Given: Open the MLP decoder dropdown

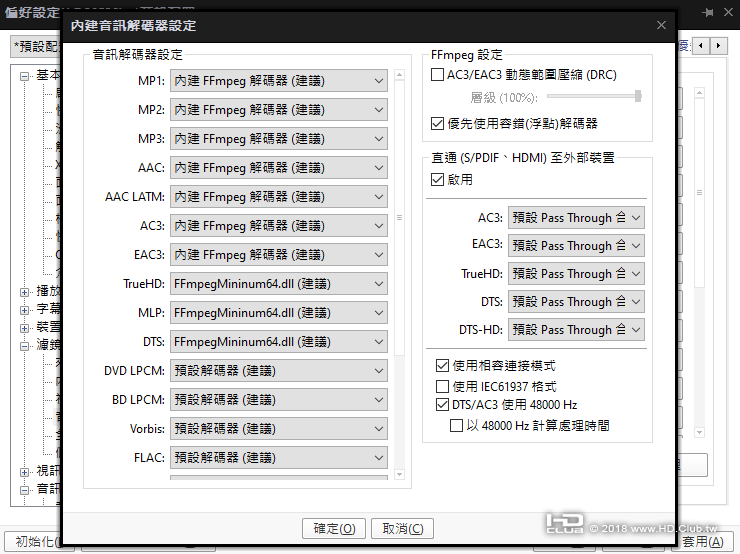Looking at the screenshot, I should pyautogui.click(x=278, y=313).
